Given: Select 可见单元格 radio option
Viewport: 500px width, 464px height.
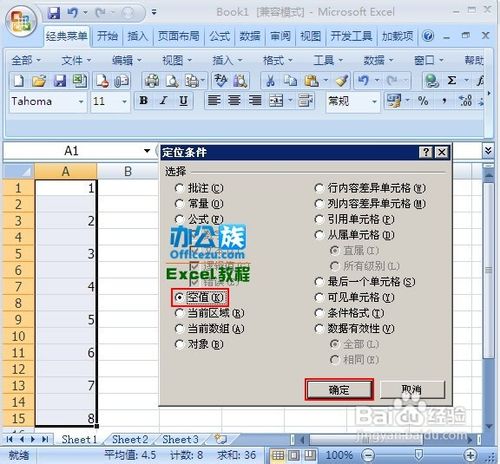Looking at the screenshot, I should pyautogui.click(x=354, y=297).
